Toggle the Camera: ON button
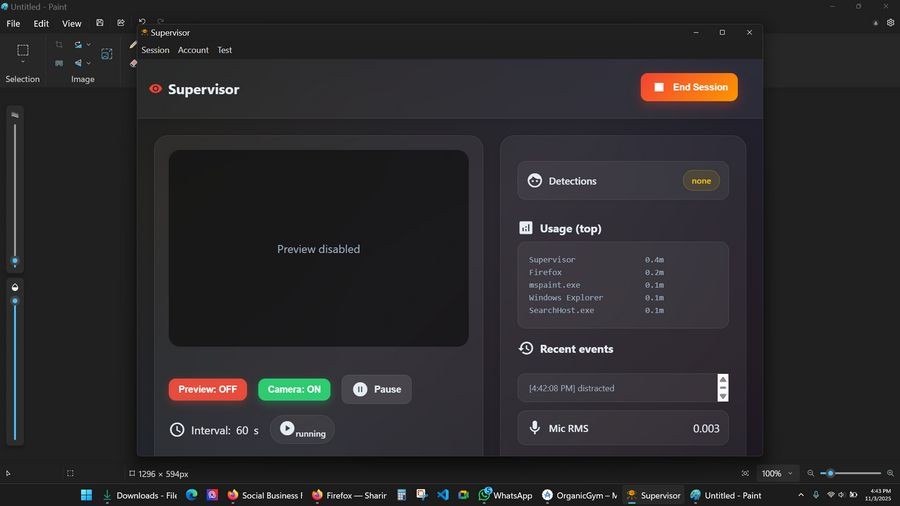This screenshot has width=900, height=506. [294, 389]
